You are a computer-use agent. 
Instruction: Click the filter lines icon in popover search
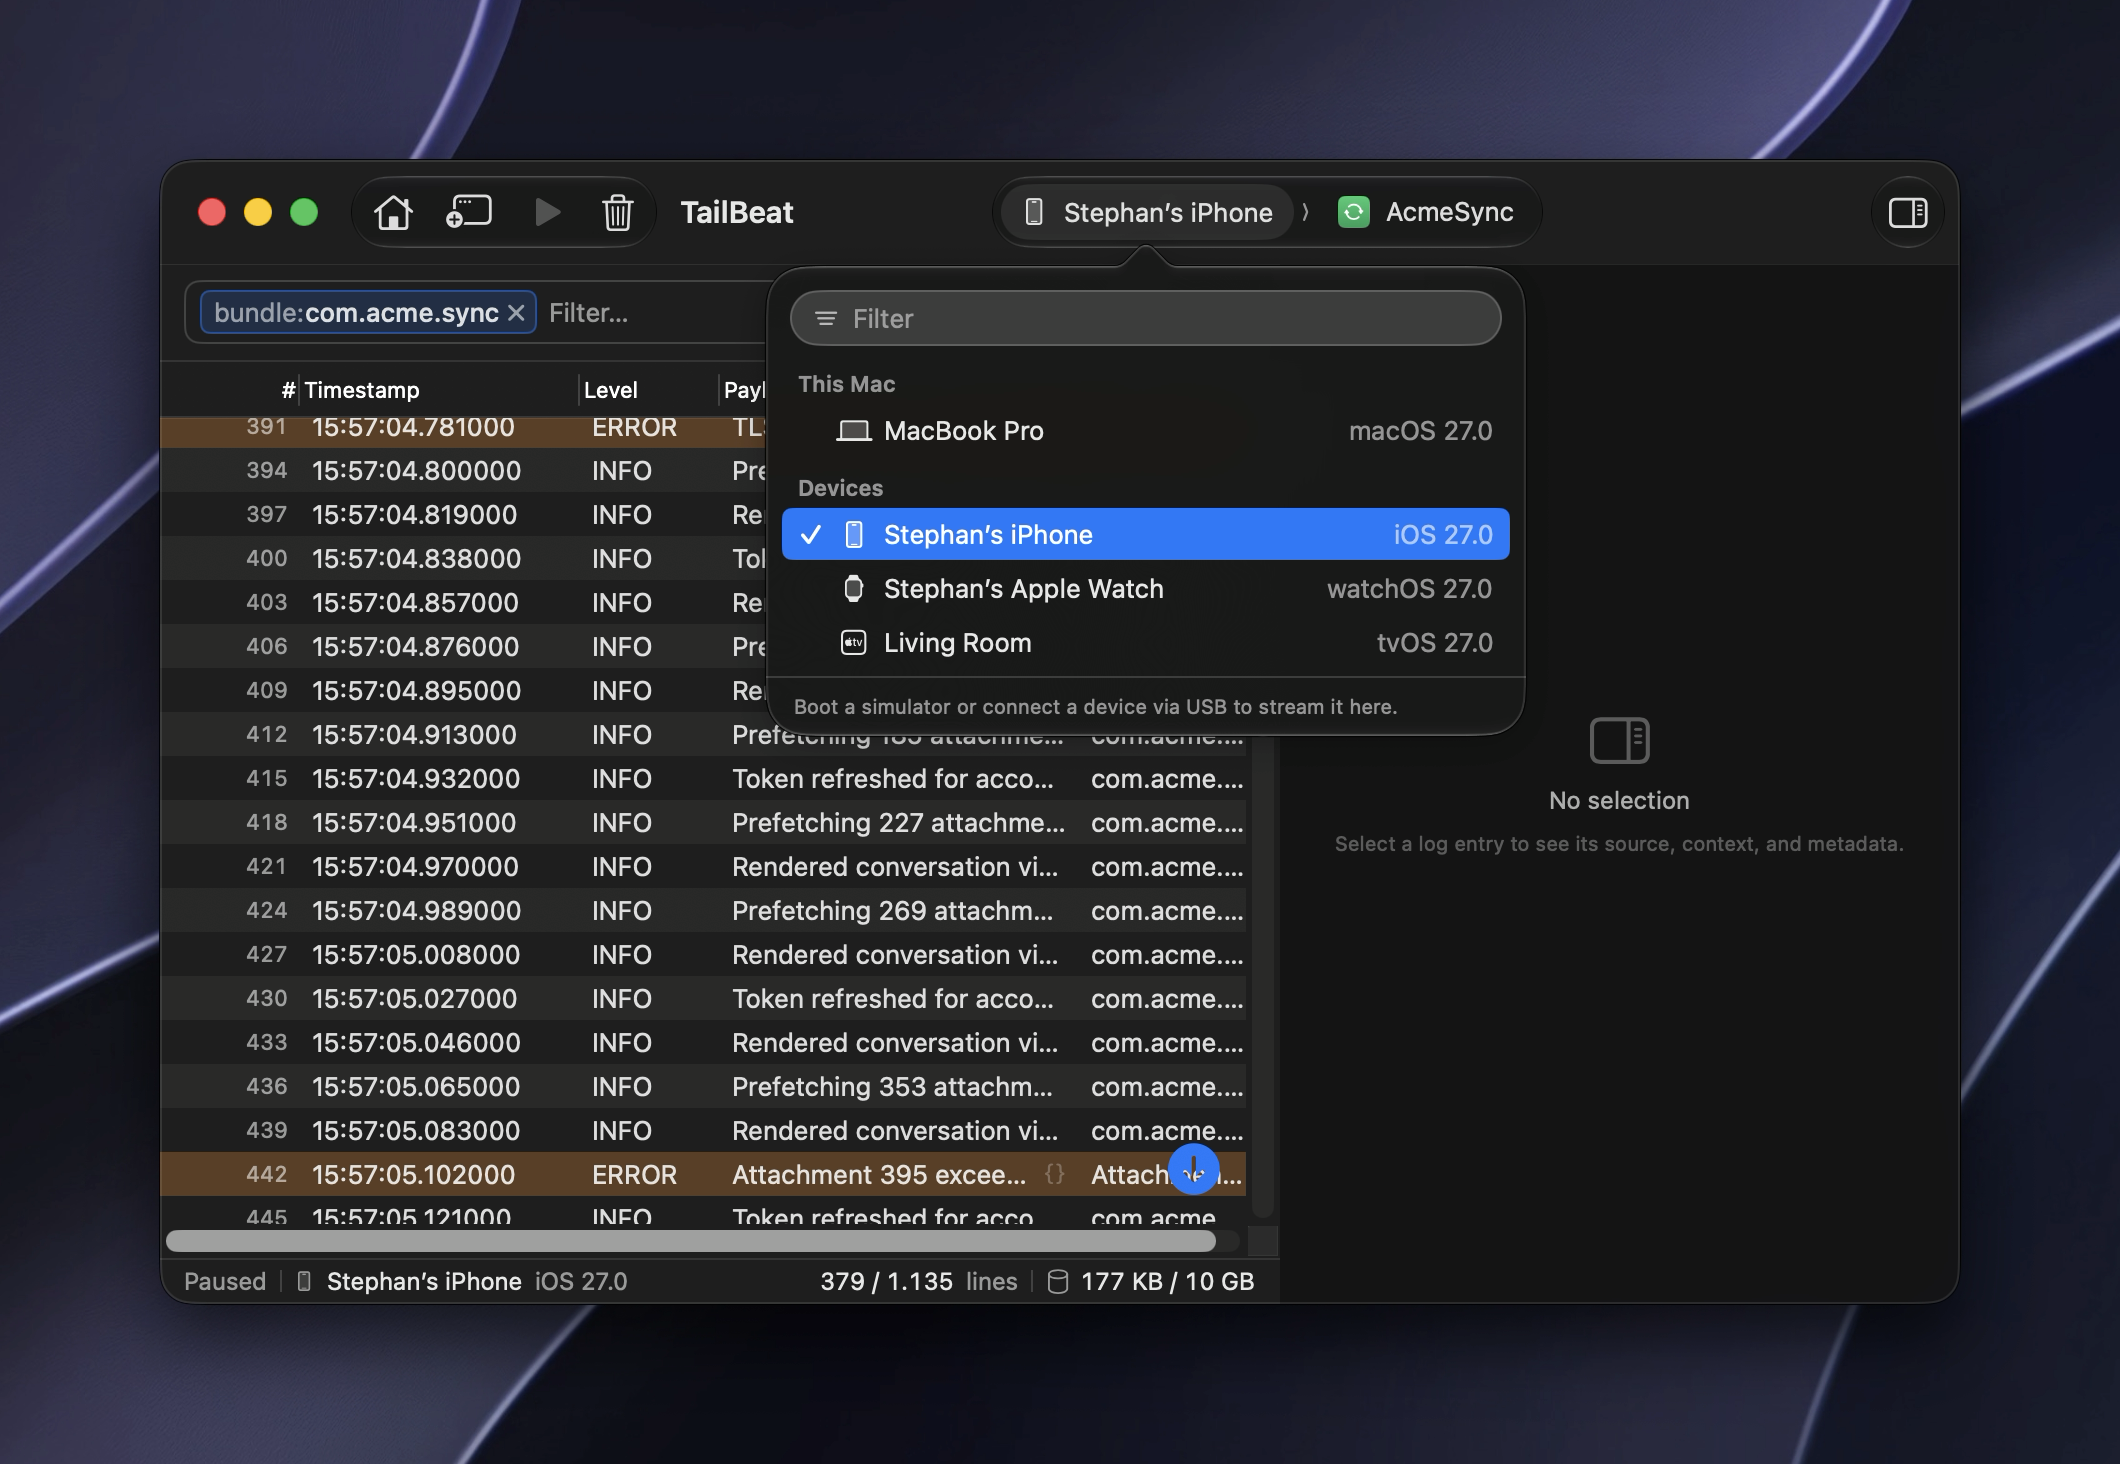pos(826,318)
